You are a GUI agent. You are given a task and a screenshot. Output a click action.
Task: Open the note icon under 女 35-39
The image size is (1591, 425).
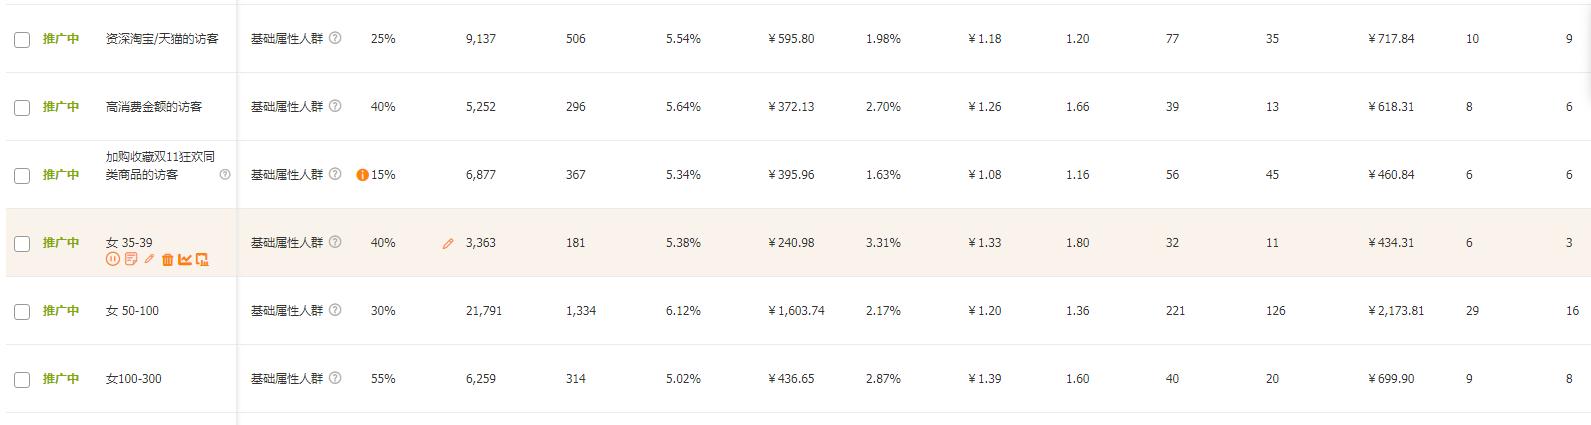130,260
